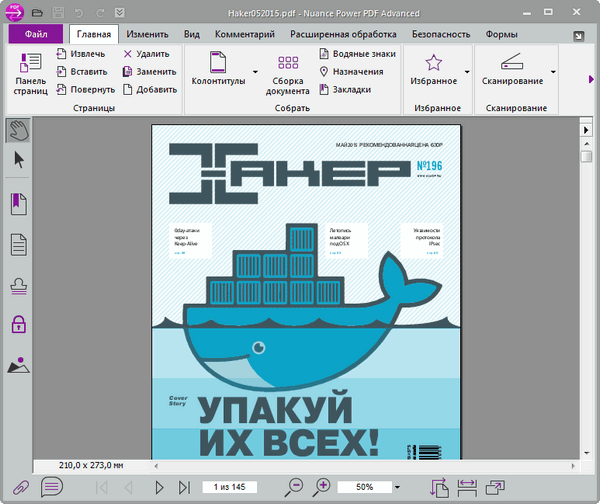Click Извлечь to extract pages

(x=81, y=54)
